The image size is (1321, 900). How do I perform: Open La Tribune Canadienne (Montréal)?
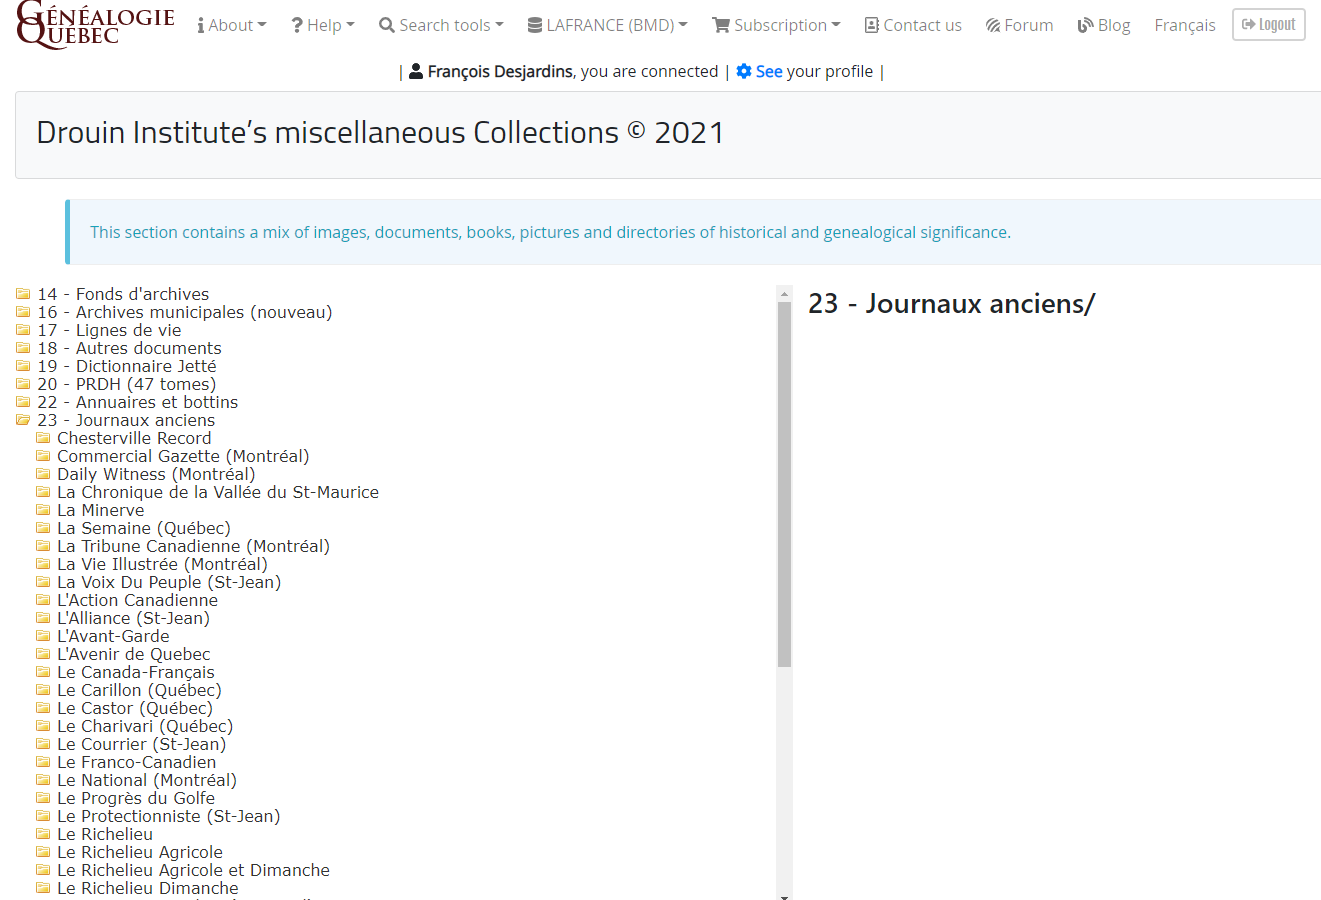click(x=193, y=546)
